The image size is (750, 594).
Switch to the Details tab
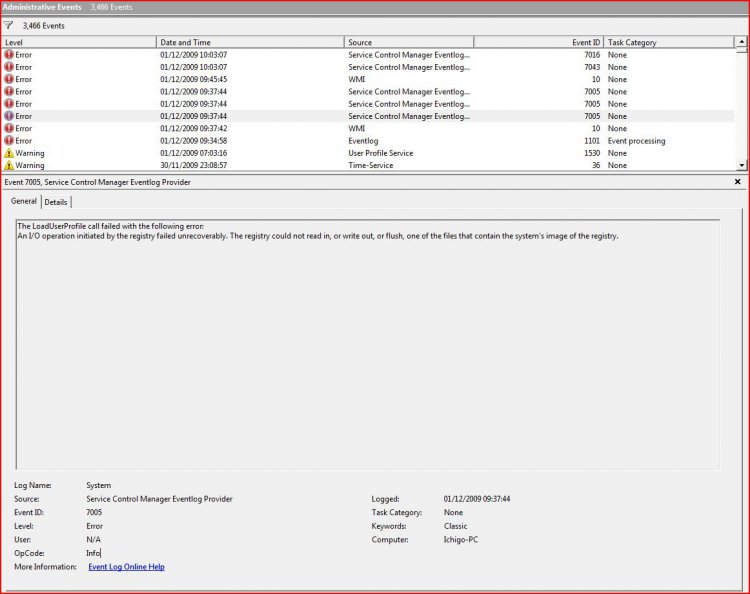tap(56, 202)
